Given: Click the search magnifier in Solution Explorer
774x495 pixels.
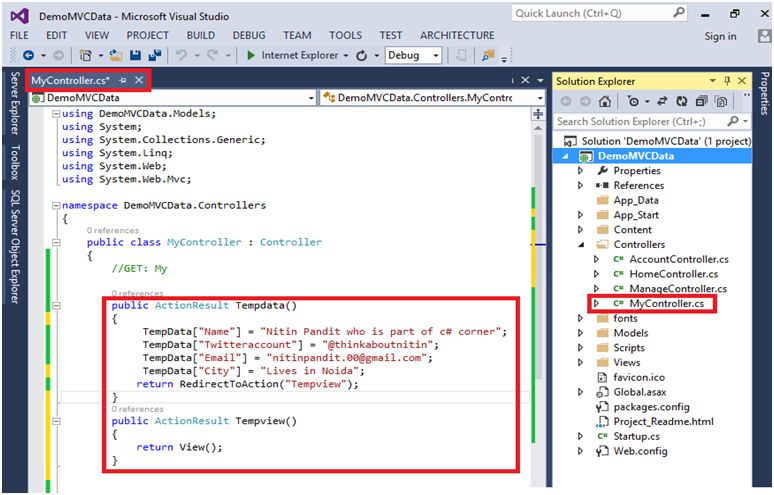Looking at the screenshot, I should 733,121.
